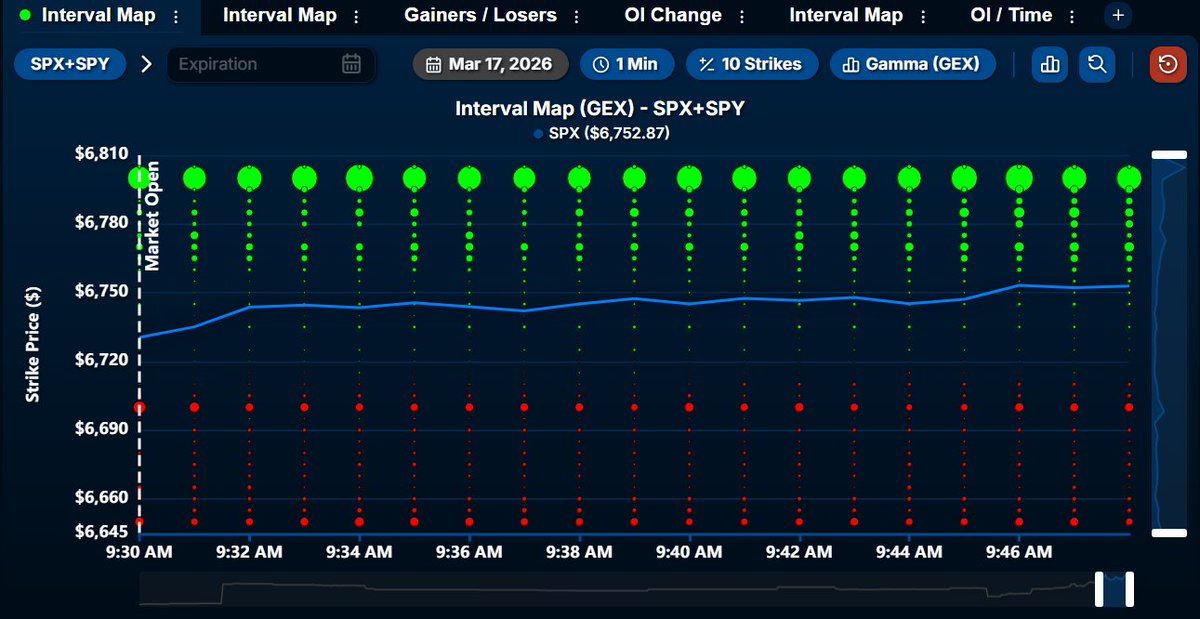Grab the top handle of vertical price slider
The height and width of the screenshot is (619, 1200).
(x=1168, y=155)
